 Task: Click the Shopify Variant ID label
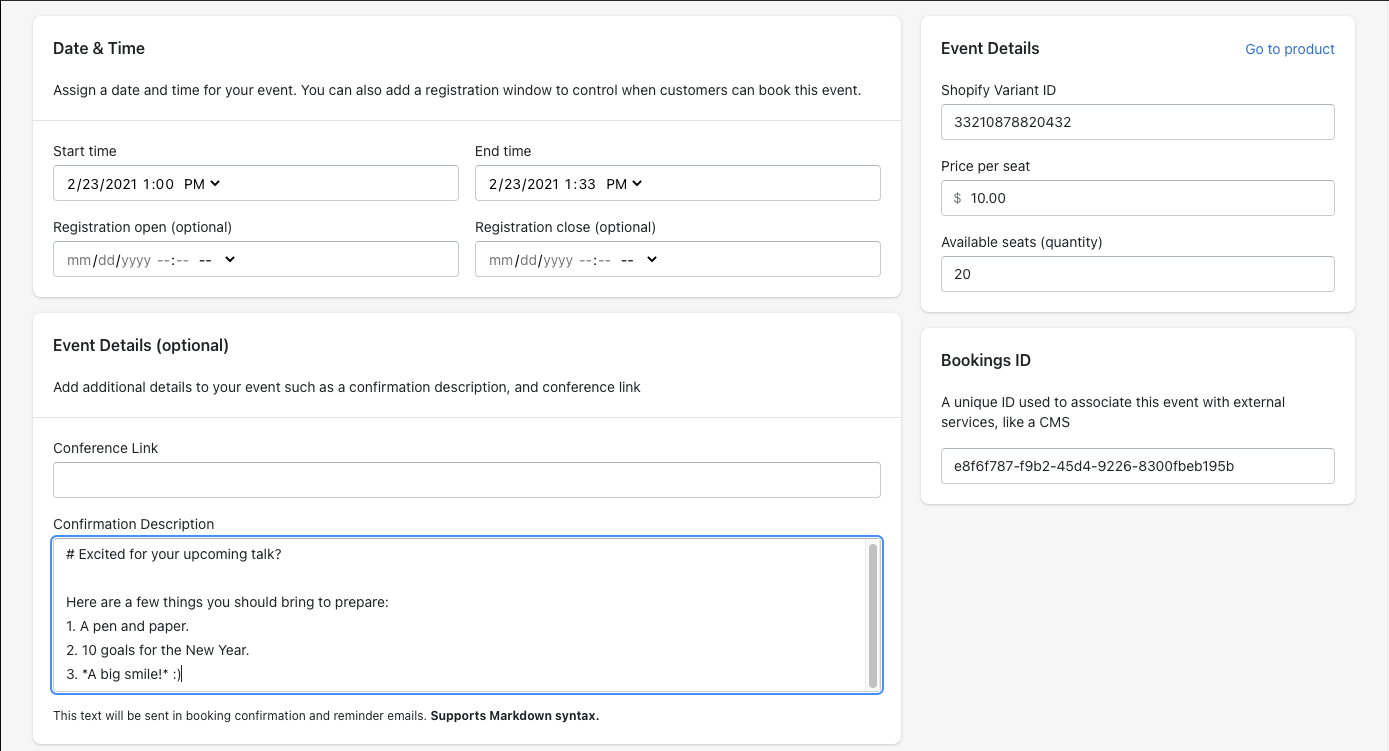[998, 90]
